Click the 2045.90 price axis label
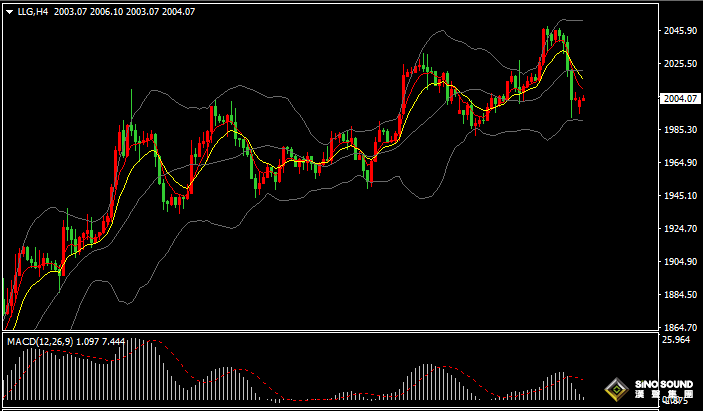 pos(679,31)
